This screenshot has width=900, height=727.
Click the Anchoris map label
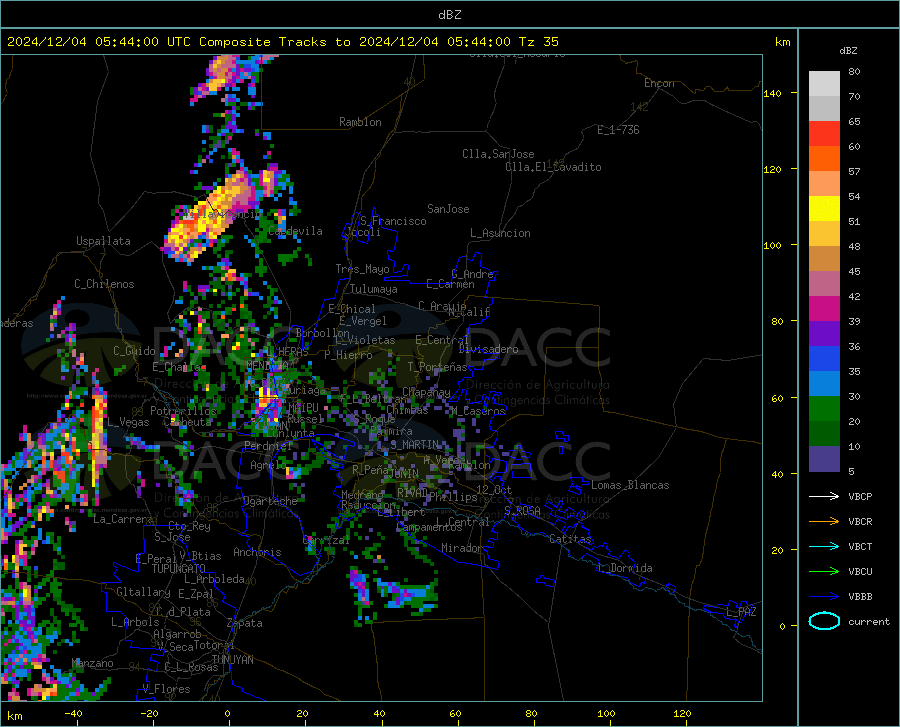click(x=257, y=553)
